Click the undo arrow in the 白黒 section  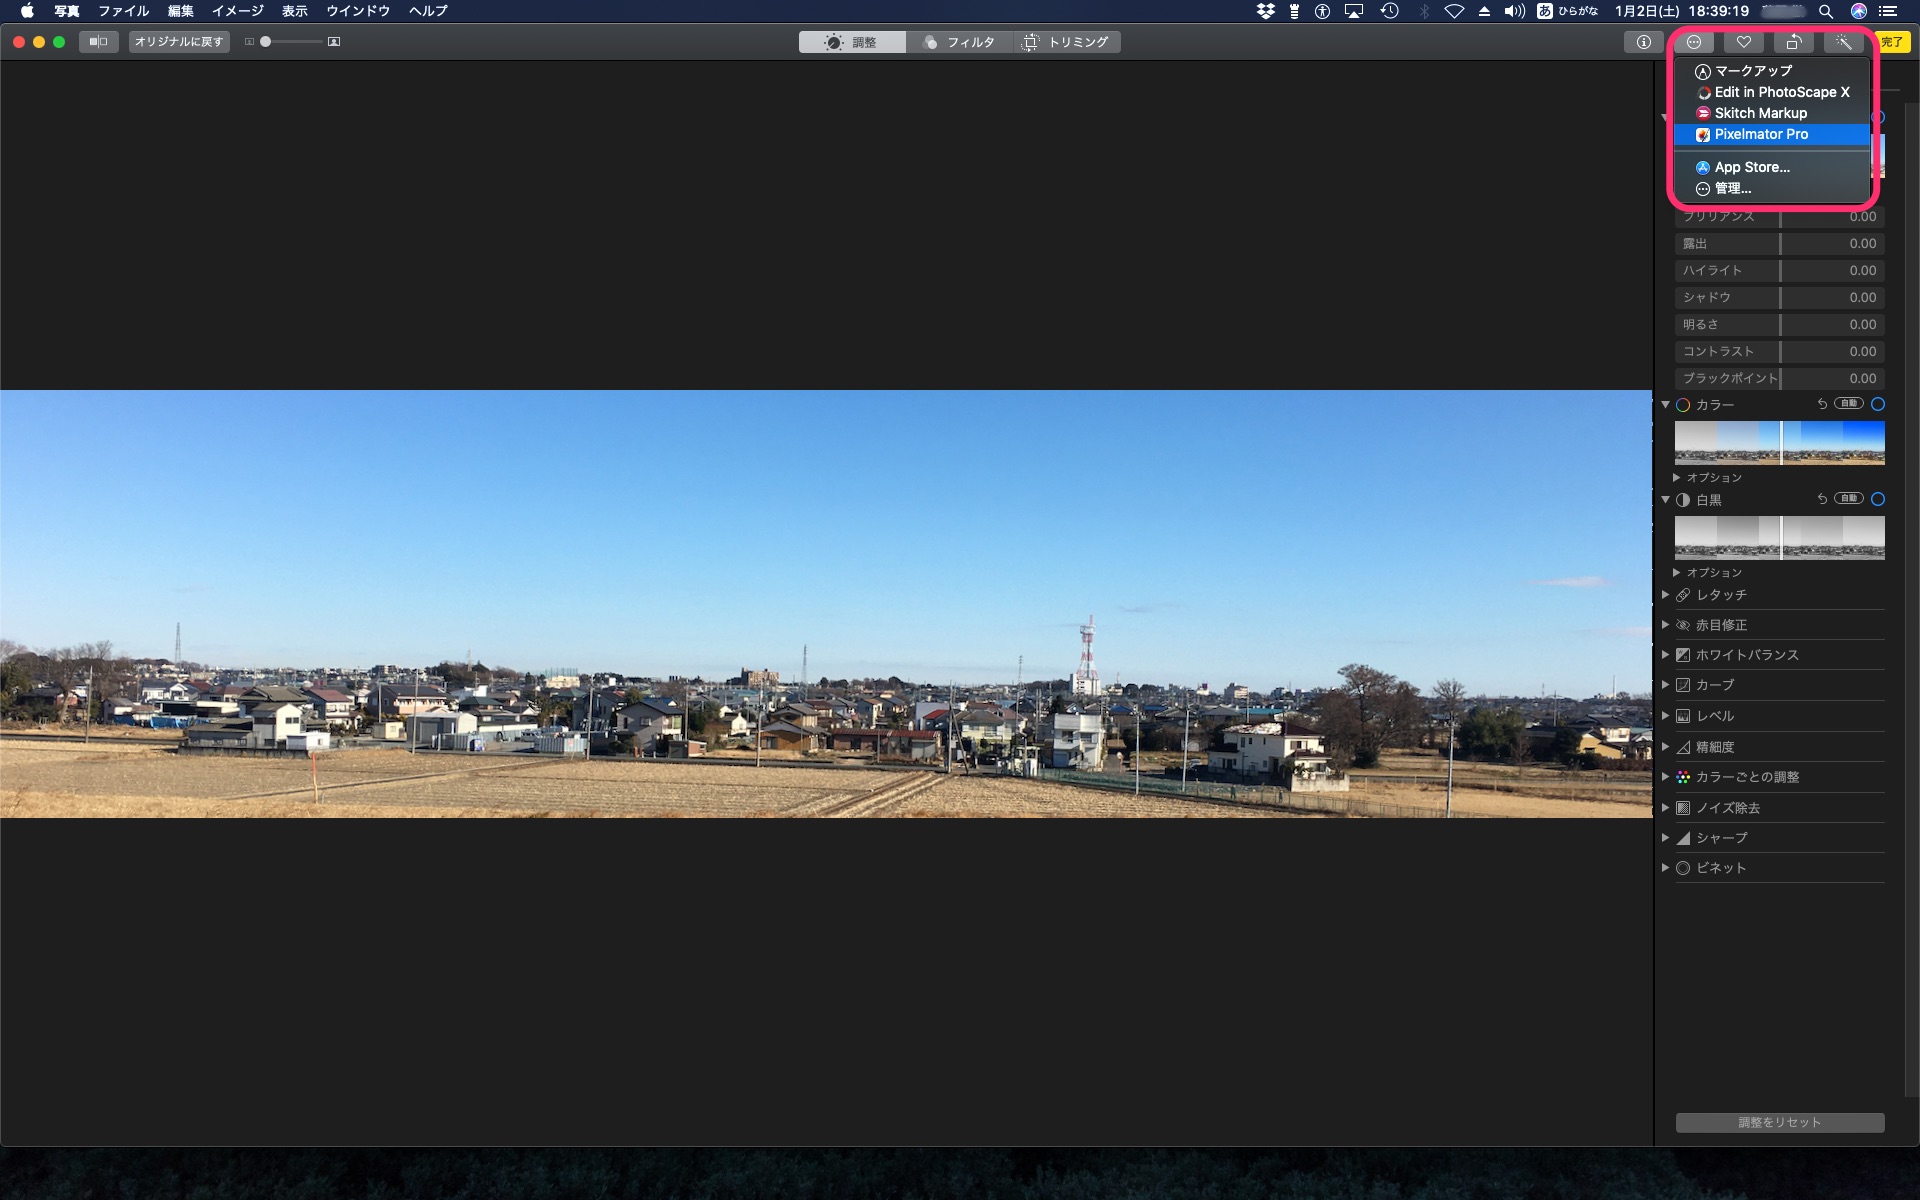tap(1822, 499)
